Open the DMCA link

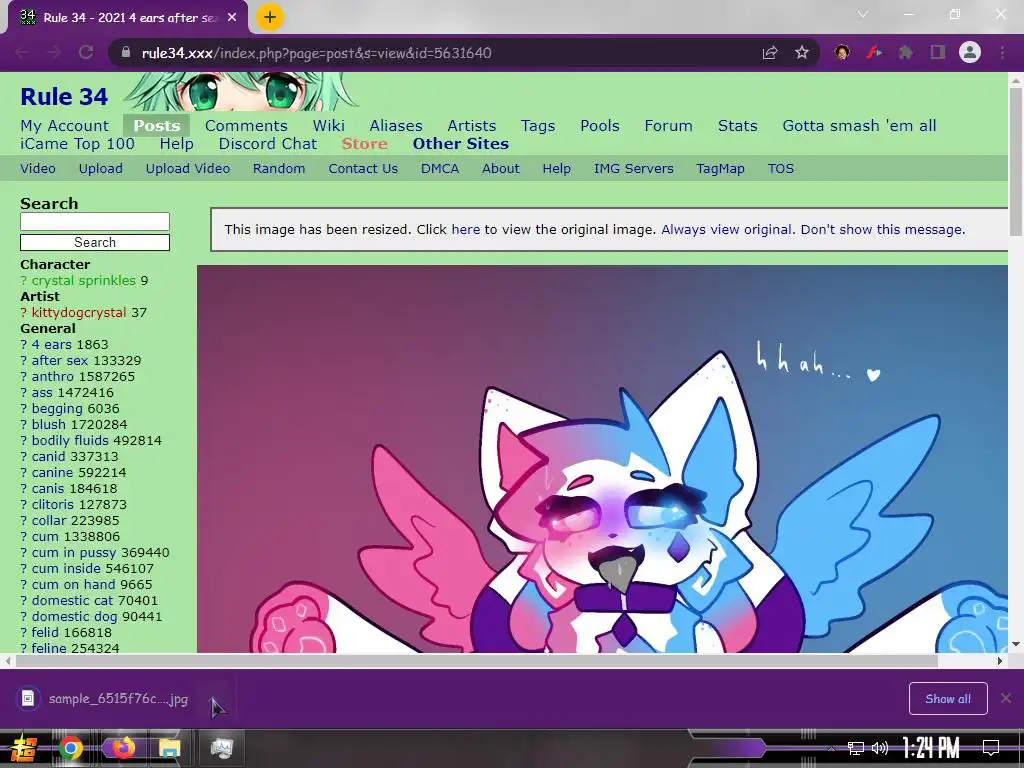(x=440, y=168)
